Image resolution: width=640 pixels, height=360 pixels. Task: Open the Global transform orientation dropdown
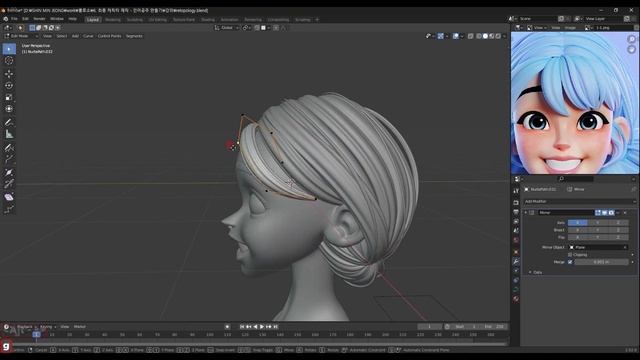click(227, 28)
